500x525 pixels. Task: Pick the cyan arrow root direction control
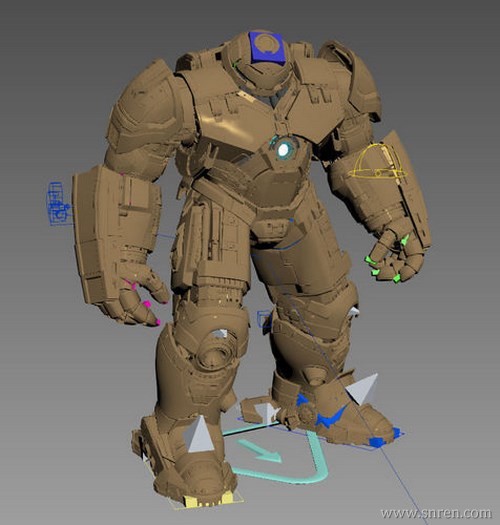click(260, 451)
